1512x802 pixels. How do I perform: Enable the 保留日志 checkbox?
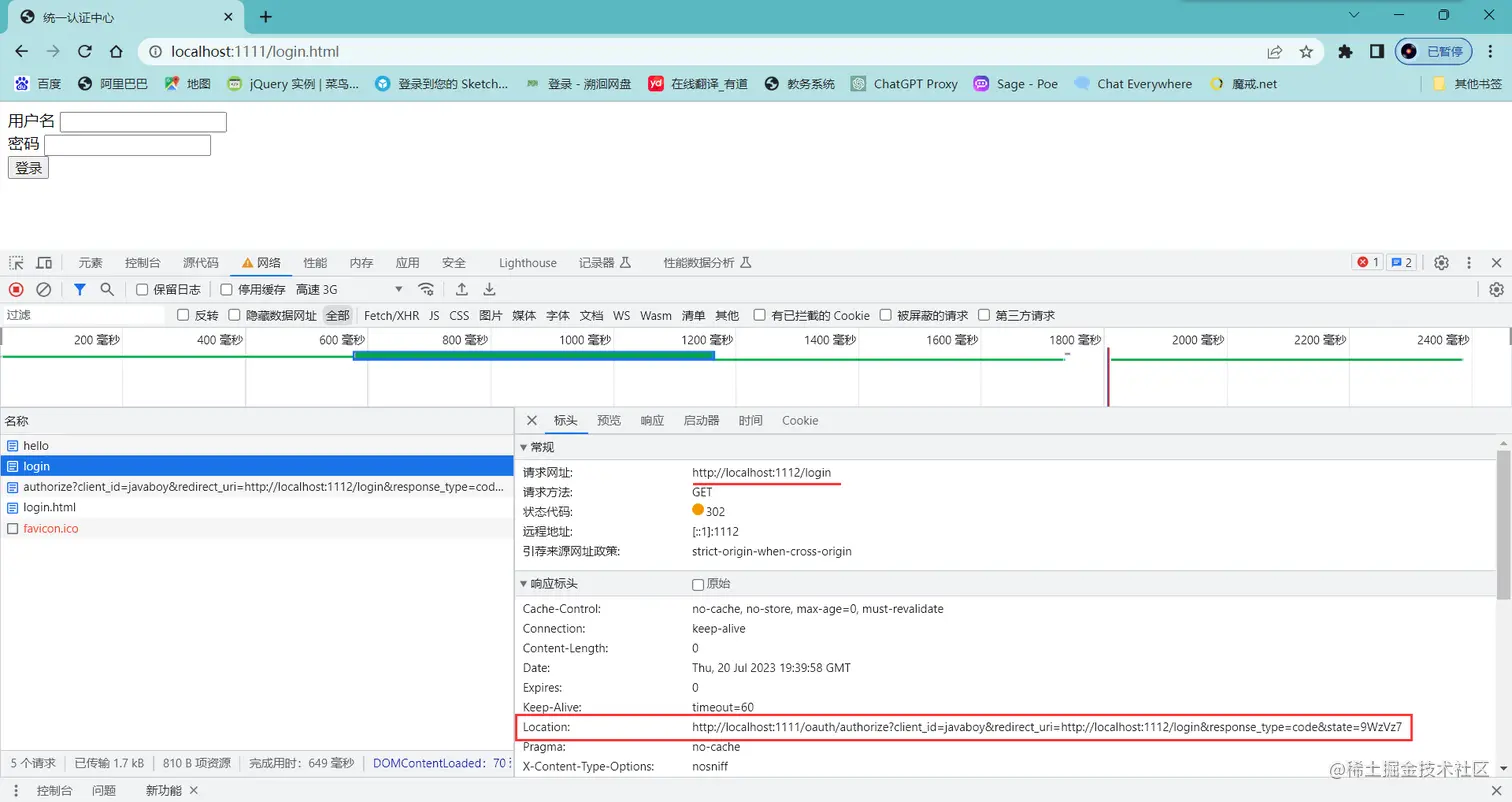pyautogui.click(x=142, y=290)
